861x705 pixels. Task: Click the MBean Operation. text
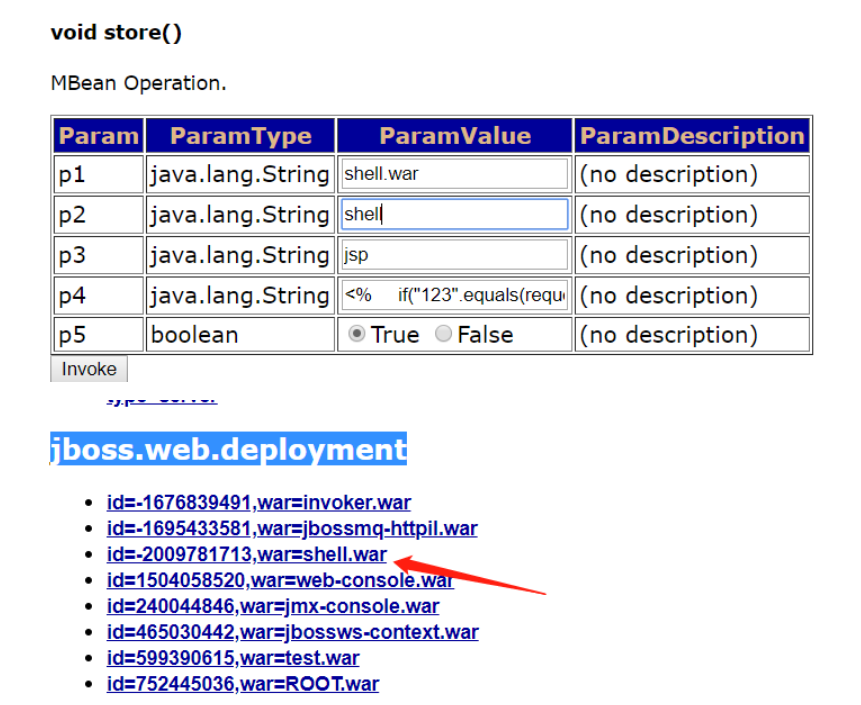(138, 83)
